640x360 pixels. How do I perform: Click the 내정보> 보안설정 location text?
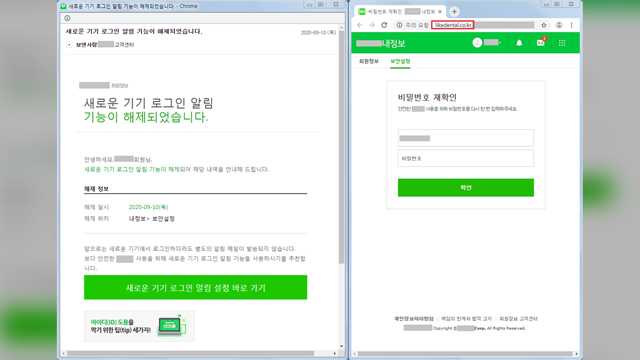(152, 219)
